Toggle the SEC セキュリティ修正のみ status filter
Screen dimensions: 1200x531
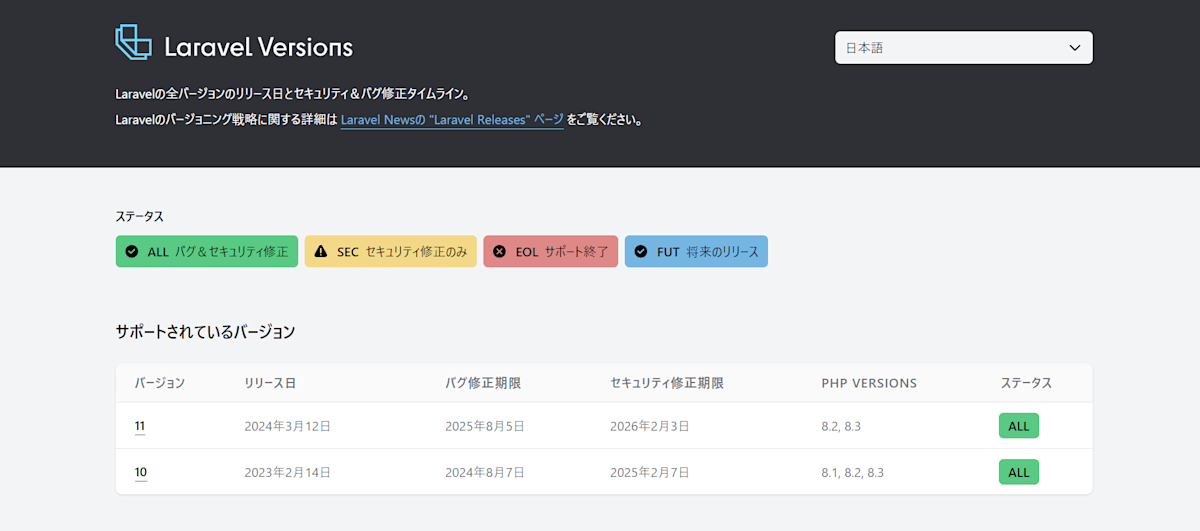[x=391, y=252]
